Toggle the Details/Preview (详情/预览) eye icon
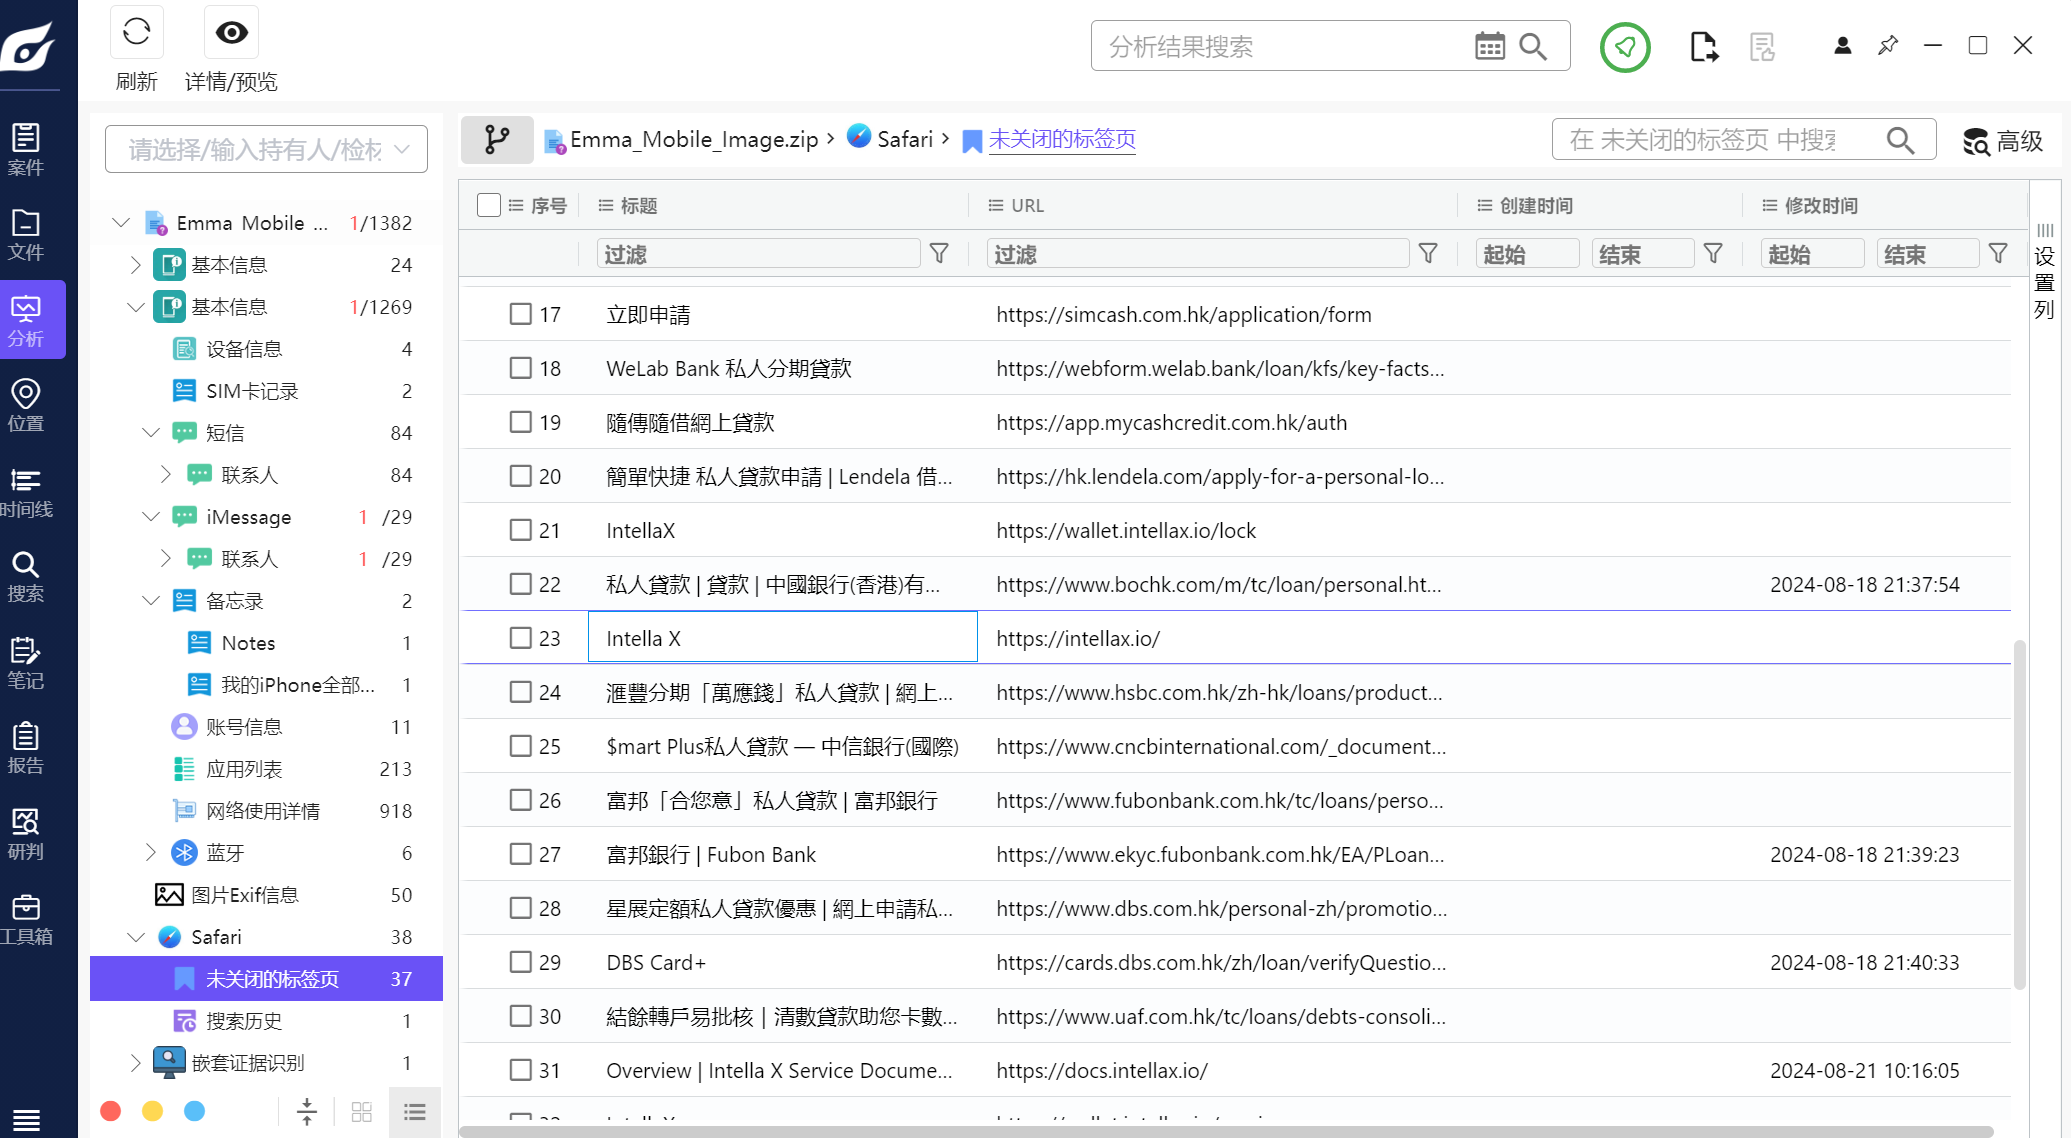Viewport: 2071px width, 1138px height. coord(231,33)
